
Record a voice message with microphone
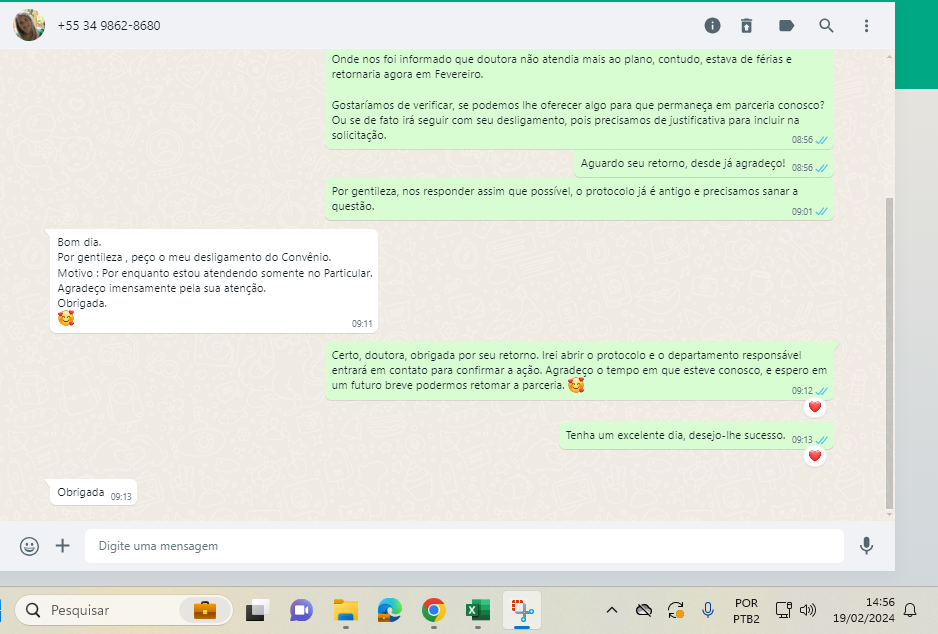(866, 545)
